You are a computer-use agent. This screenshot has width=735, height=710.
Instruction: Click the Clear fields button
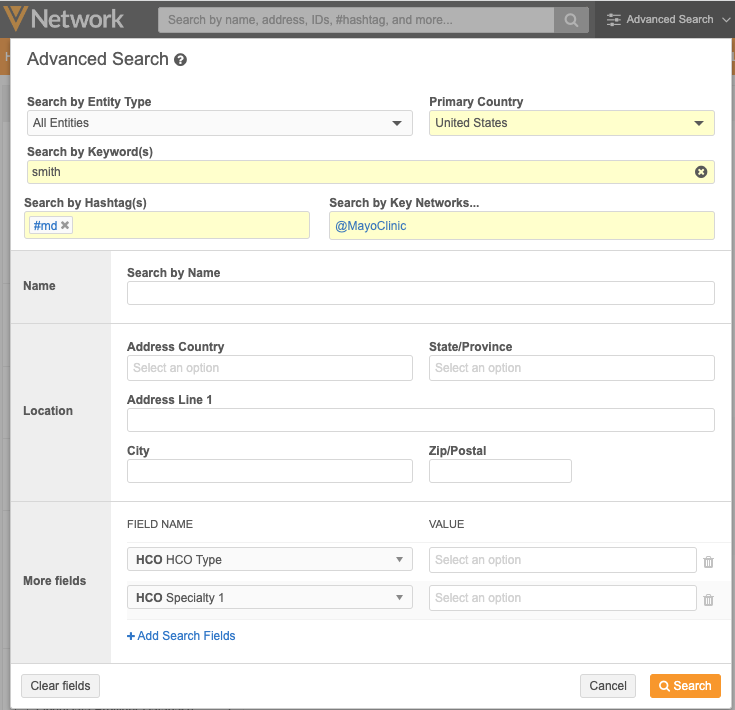60,686
